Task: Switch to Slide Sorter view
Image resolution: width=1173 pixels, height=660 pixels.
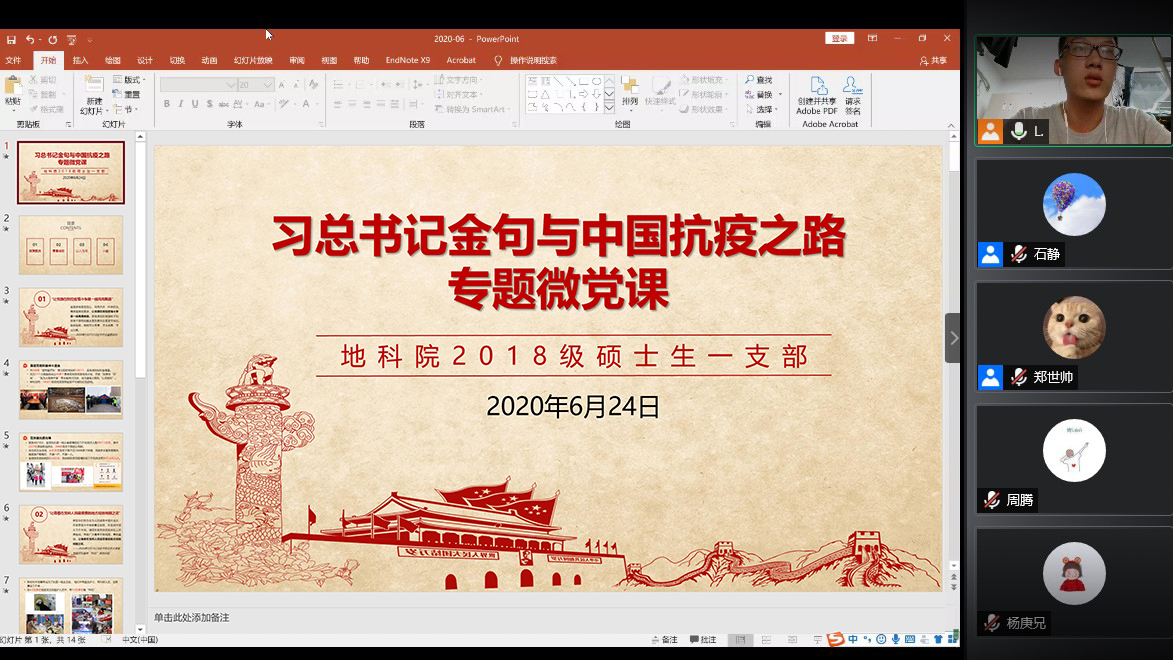Action: click(765, 640)
